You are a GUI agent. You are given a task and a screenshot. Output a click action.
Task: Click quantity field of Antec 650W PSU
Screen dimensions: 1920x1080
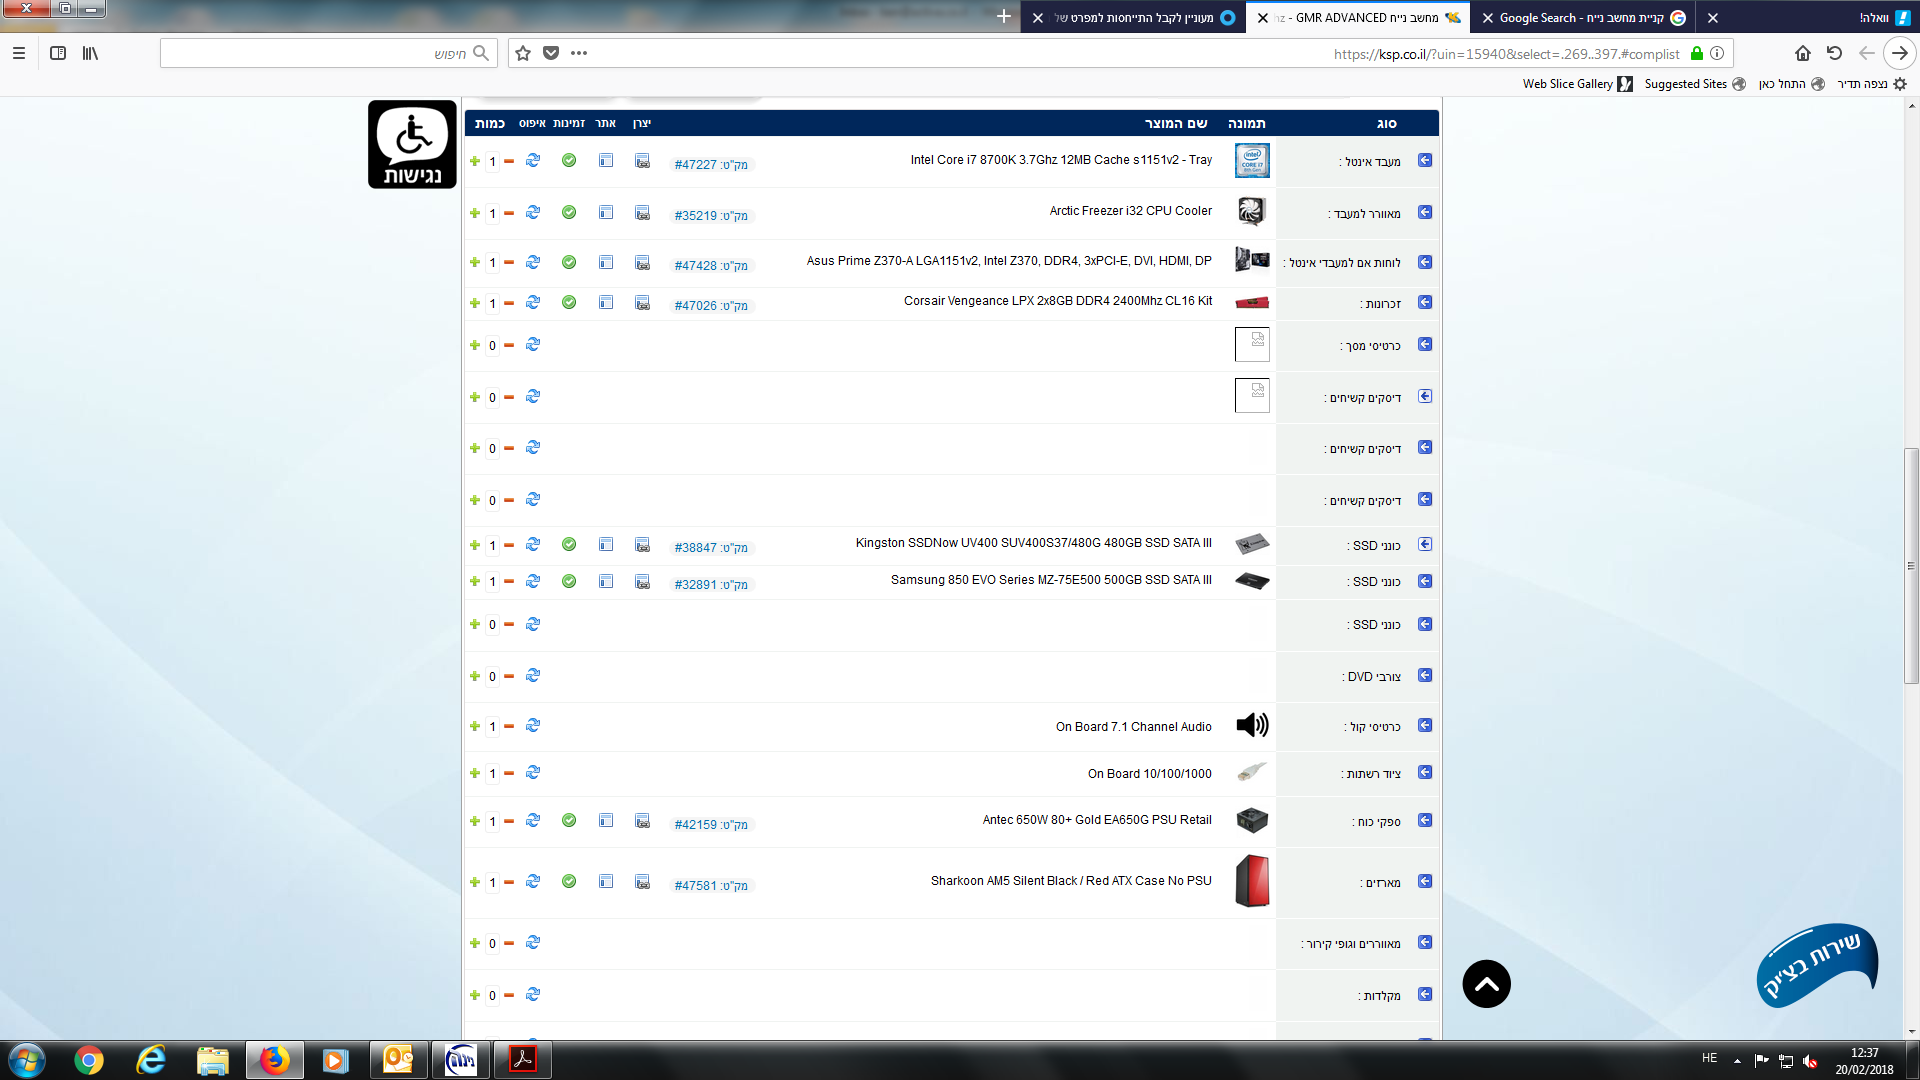pos(492,822)
